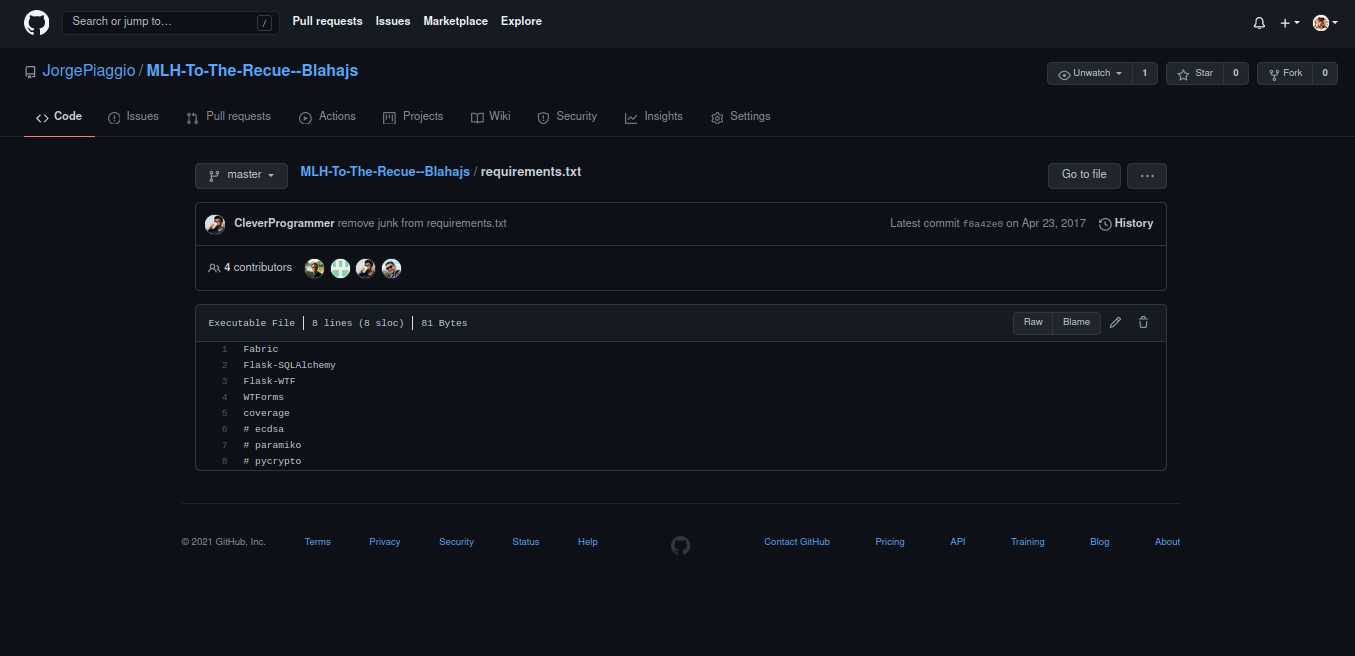Fork this repository
This screenshot has width=1355, height=656.
pos(1285,73)
